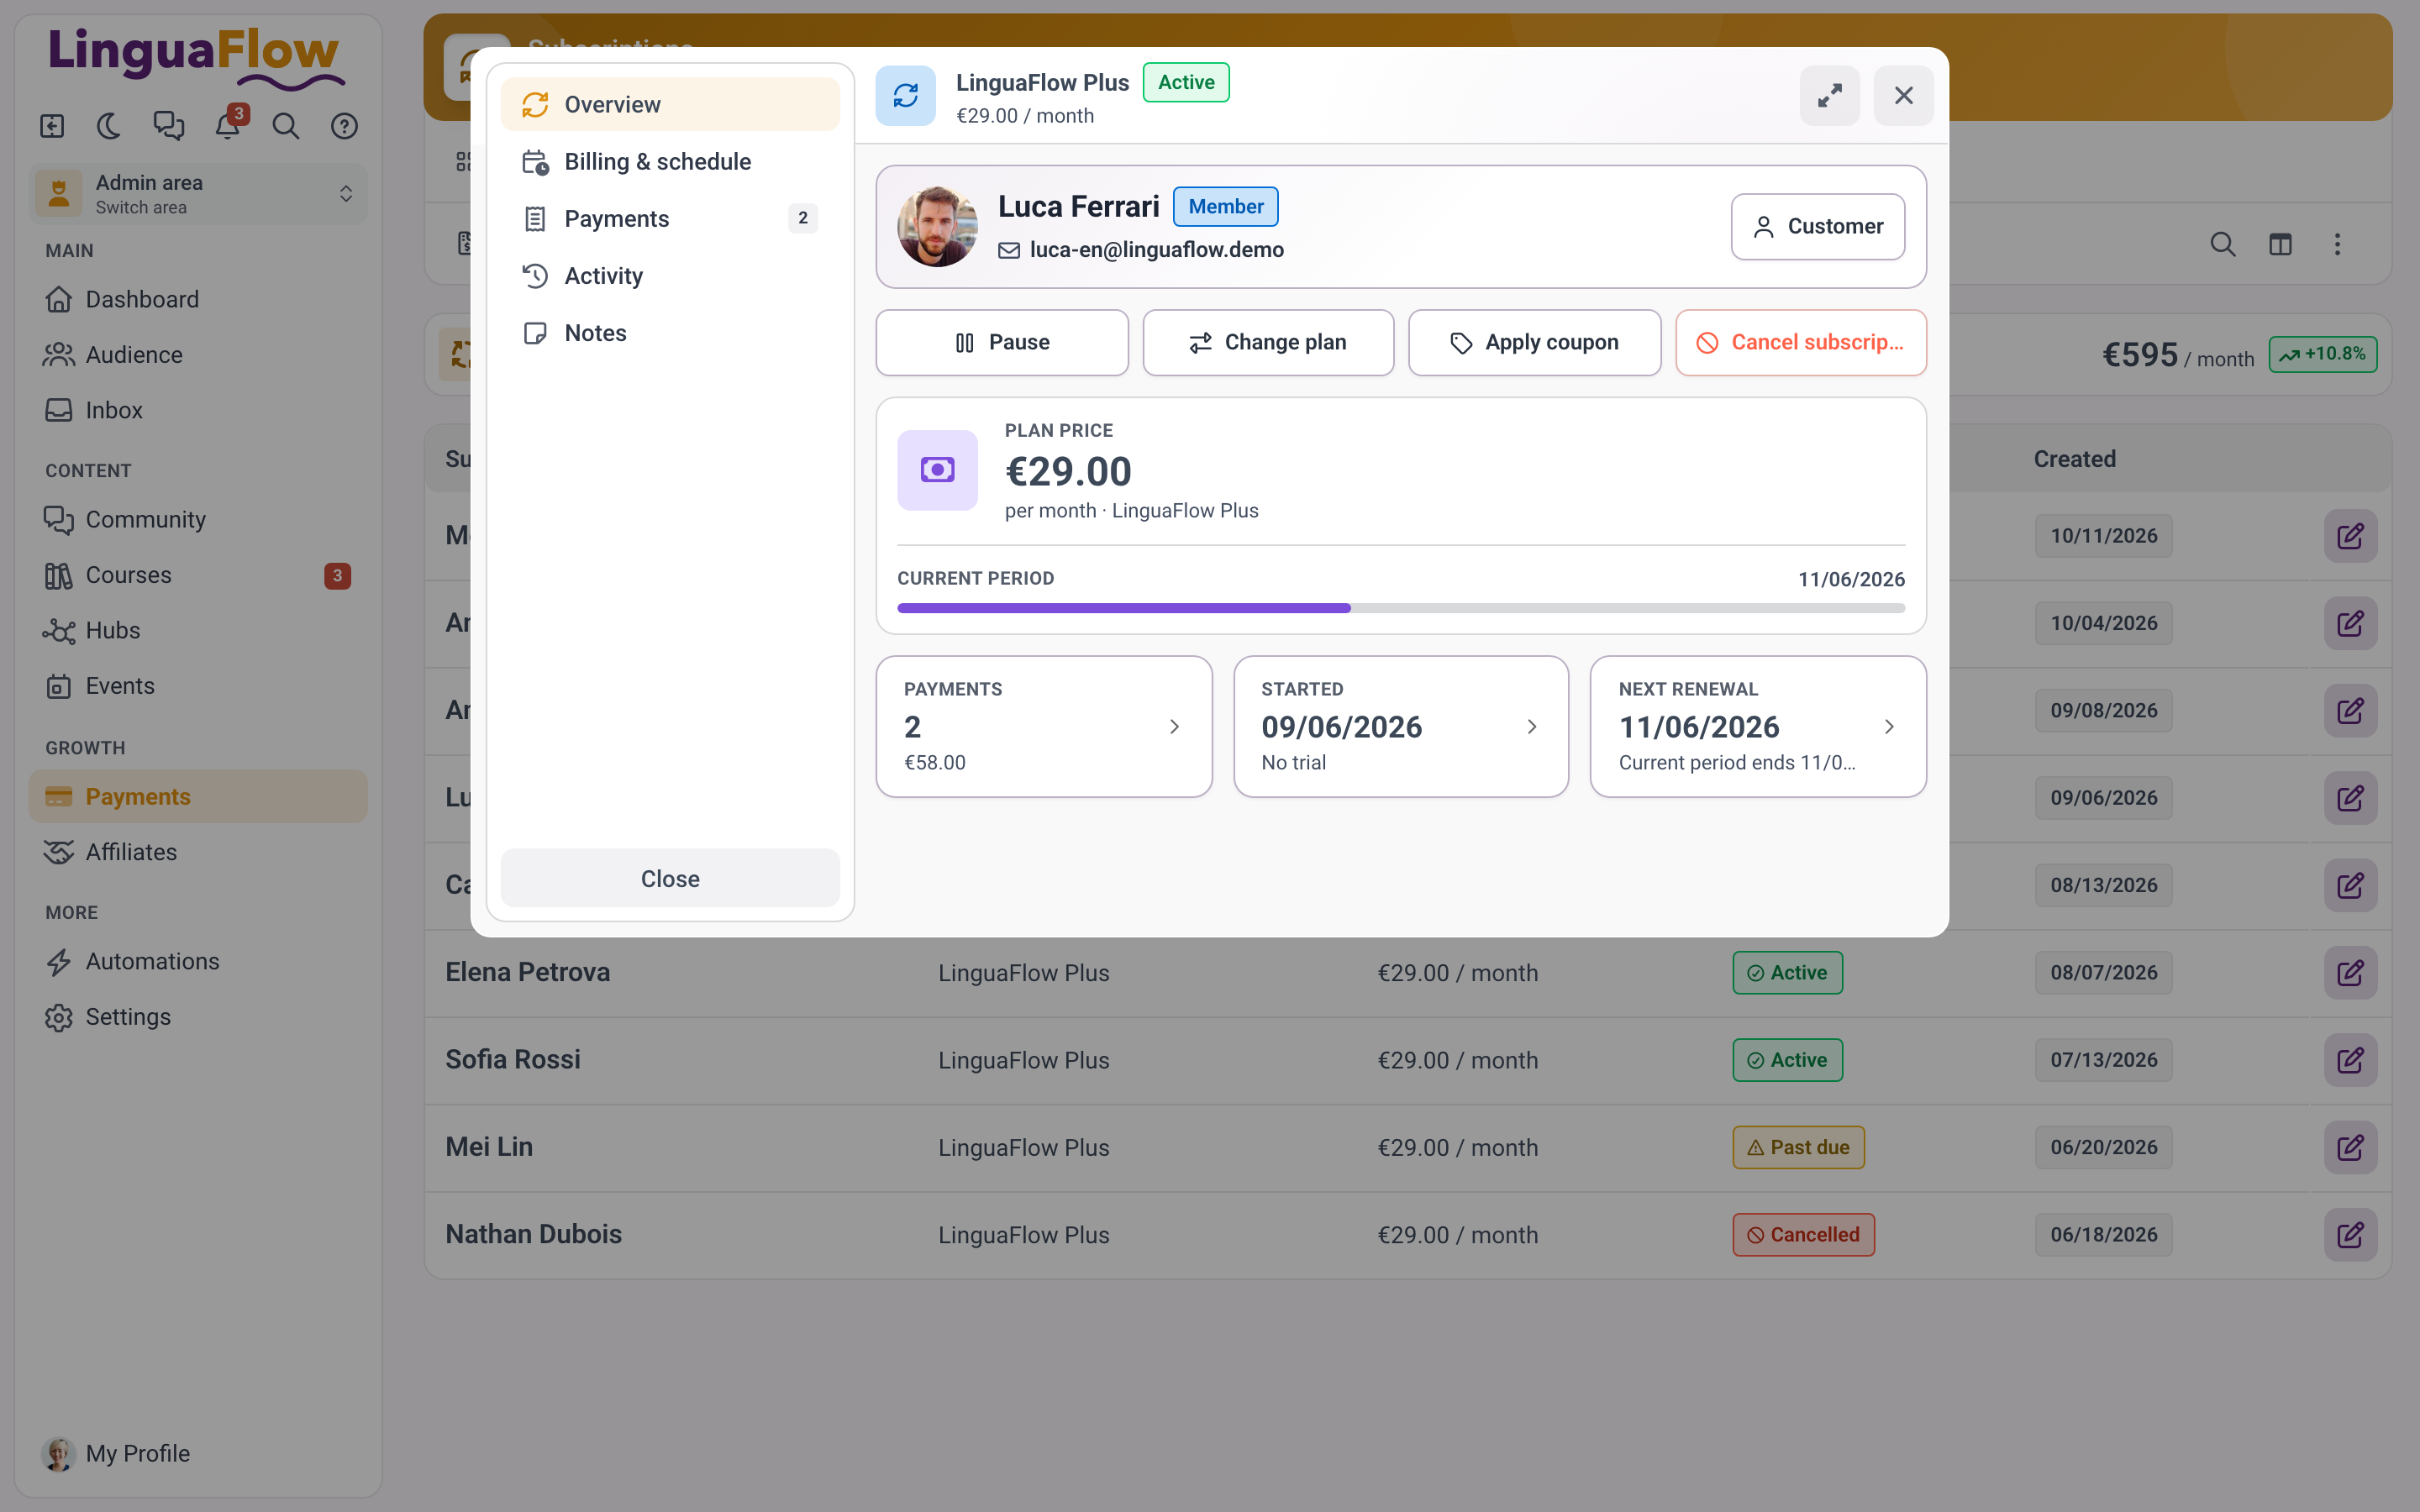Viewport: 2420px width, 1512px height.
Task: Switch to Activity tab
Action: pyautogui.click(x=670, y=276)
